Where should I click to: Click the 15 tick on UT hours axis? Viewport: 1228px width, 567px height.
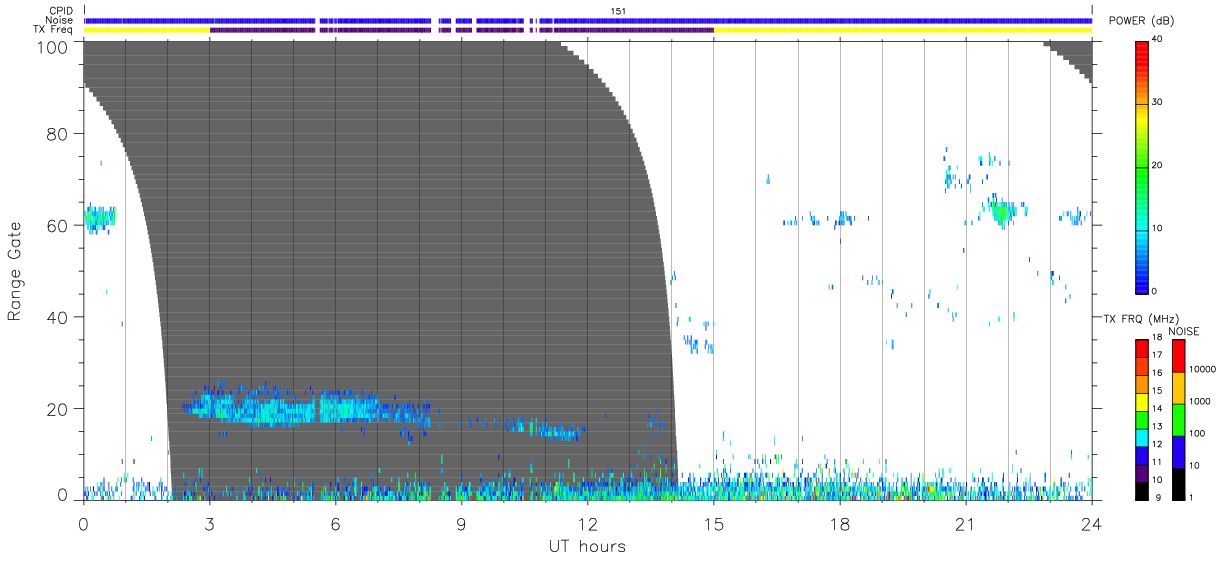coord(714,523)
